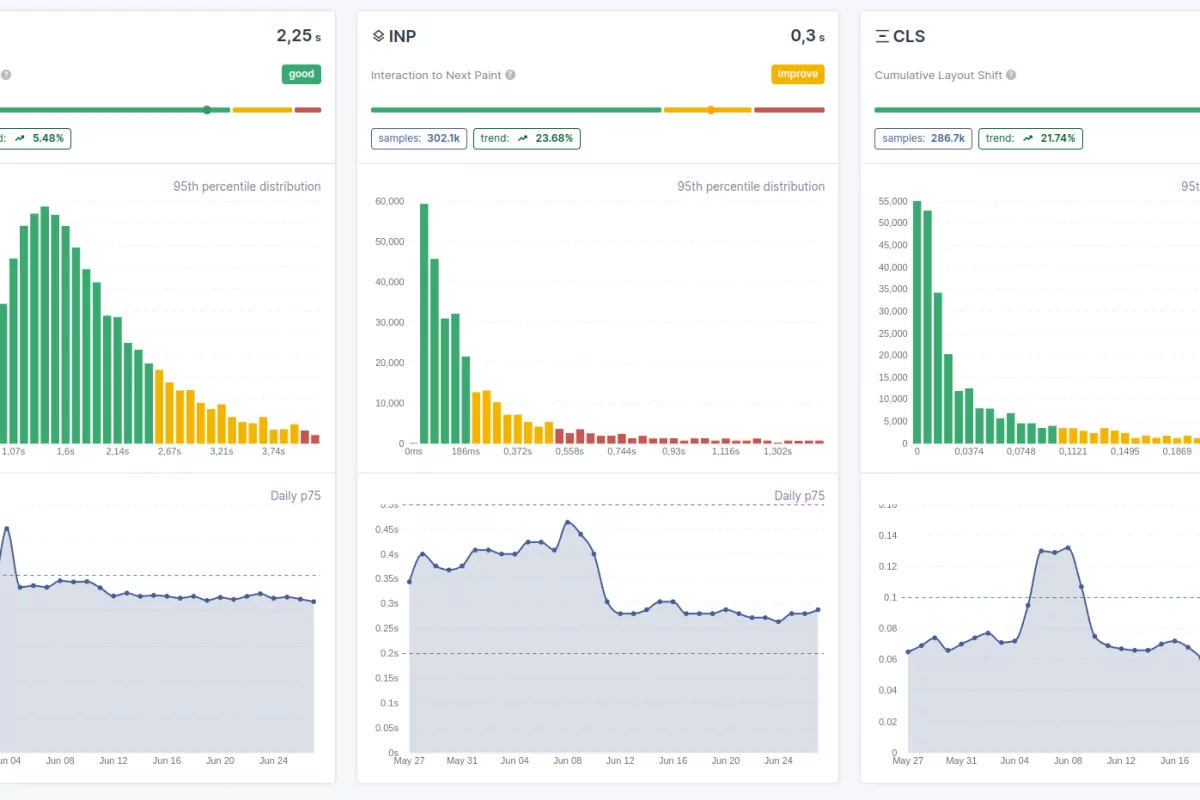The width and height of the screenshot is (1200, 800).
Task: Click the 95th percentile distribution label on INP chart
Action: 749,186
